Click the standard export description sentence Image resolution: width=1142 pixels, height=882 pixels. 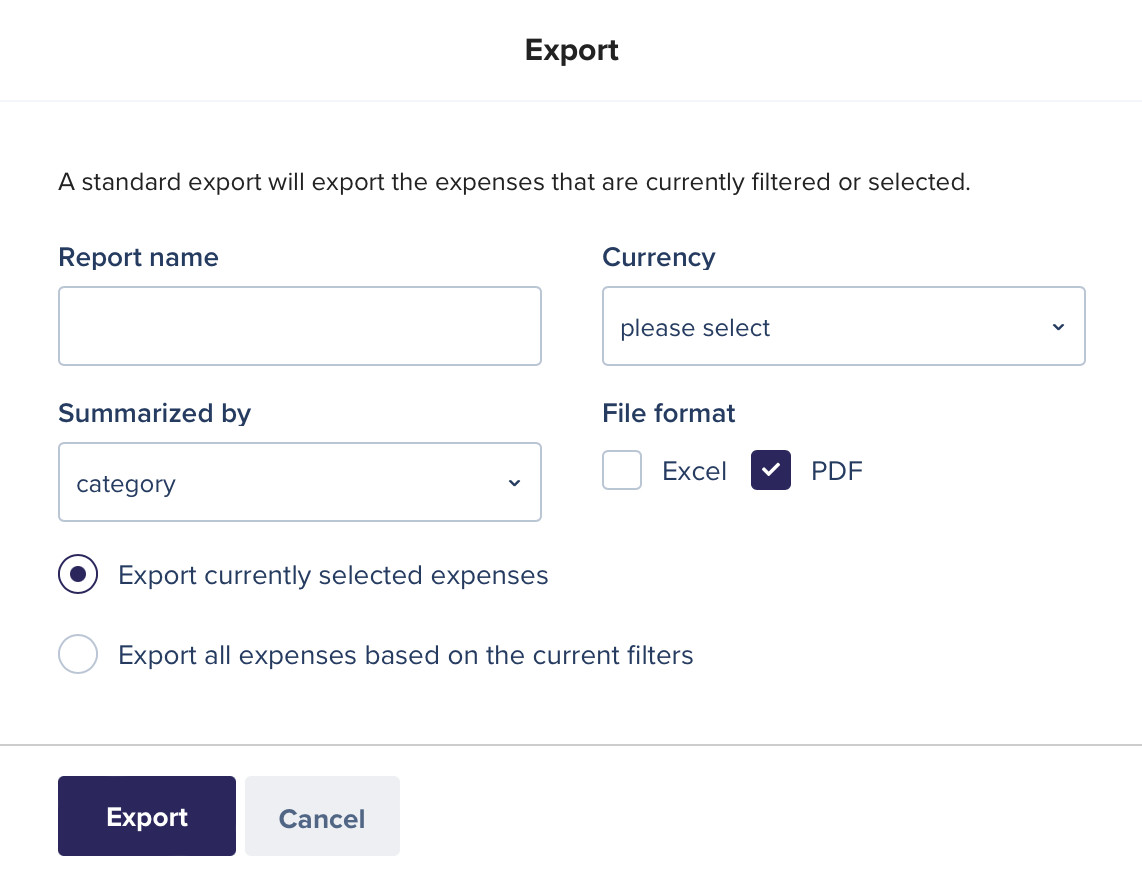[514, 183]
